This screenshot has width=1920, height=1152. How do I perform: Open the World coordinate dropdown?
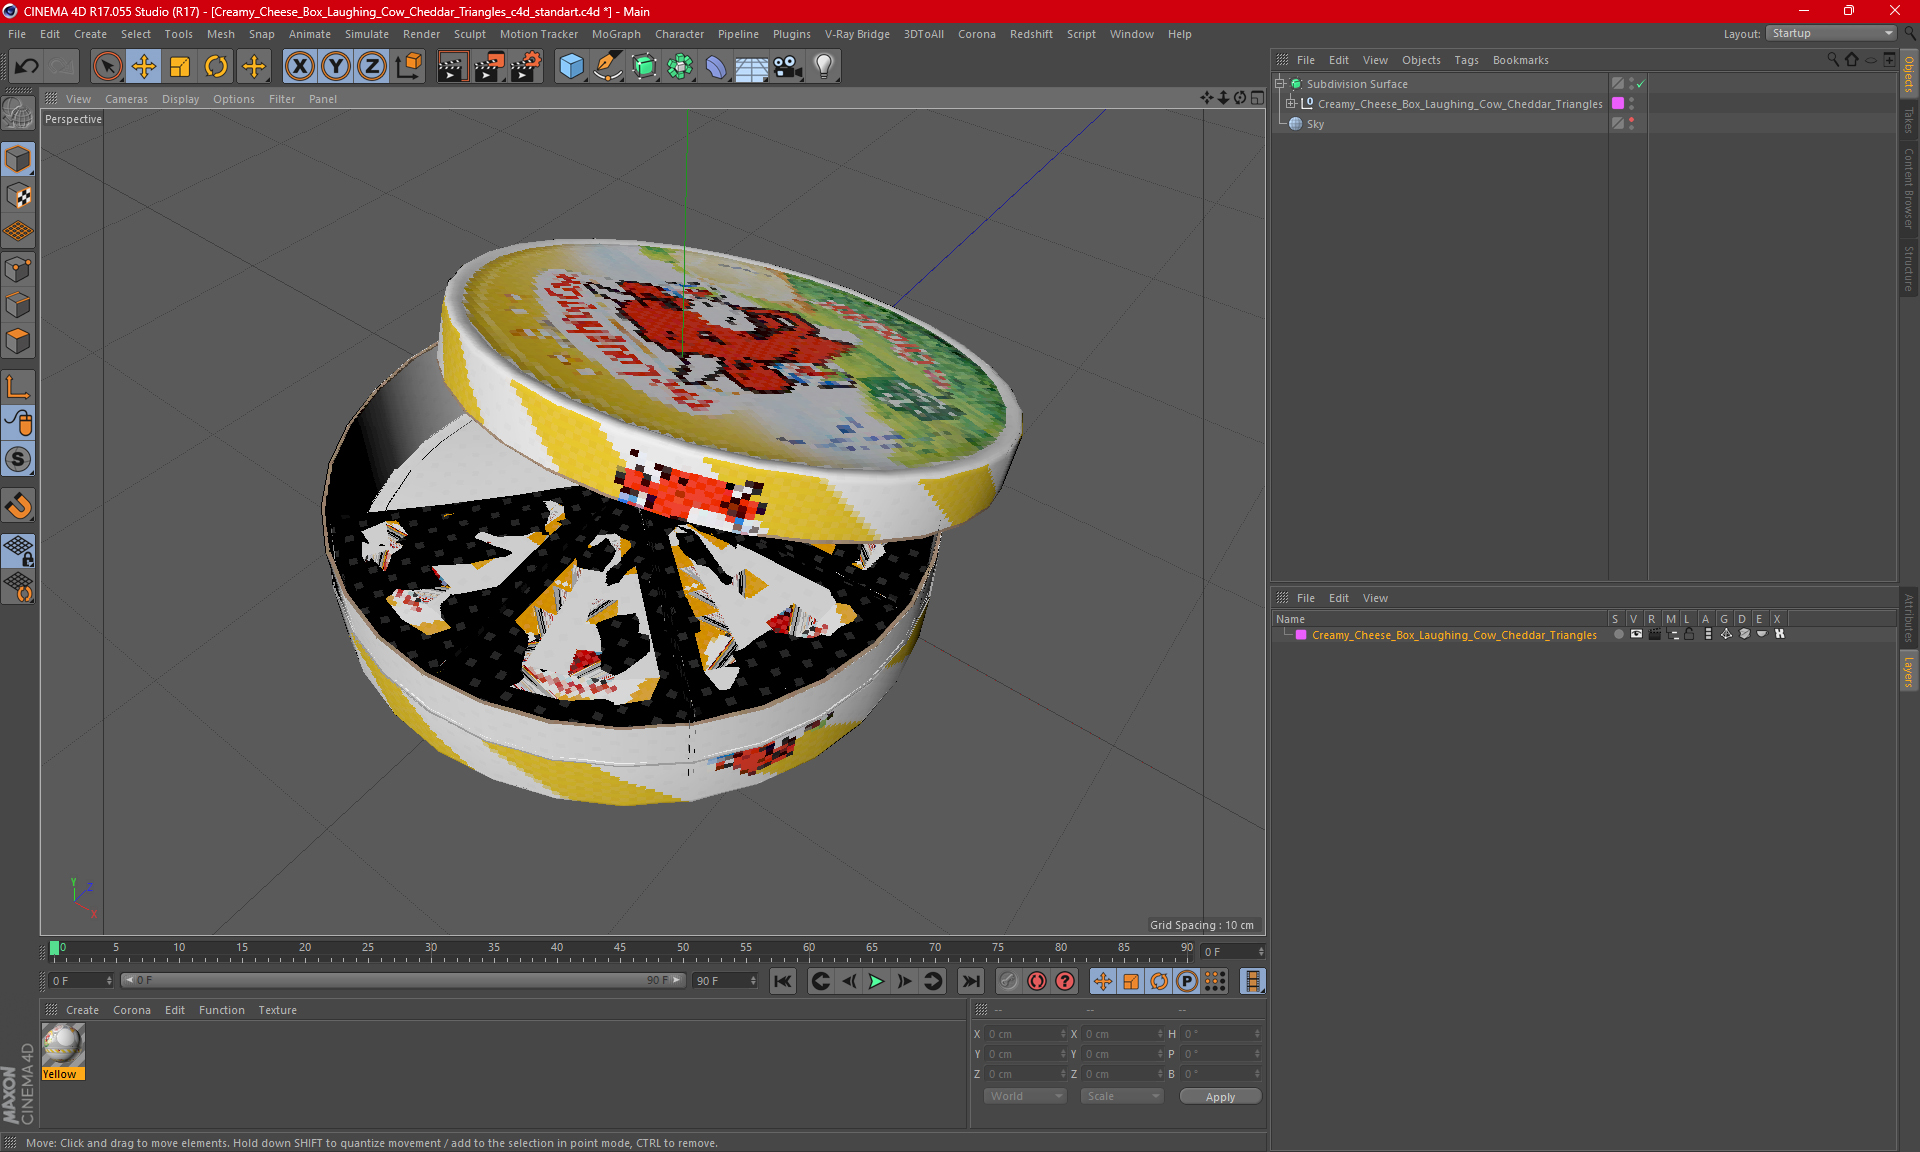1025,1096
